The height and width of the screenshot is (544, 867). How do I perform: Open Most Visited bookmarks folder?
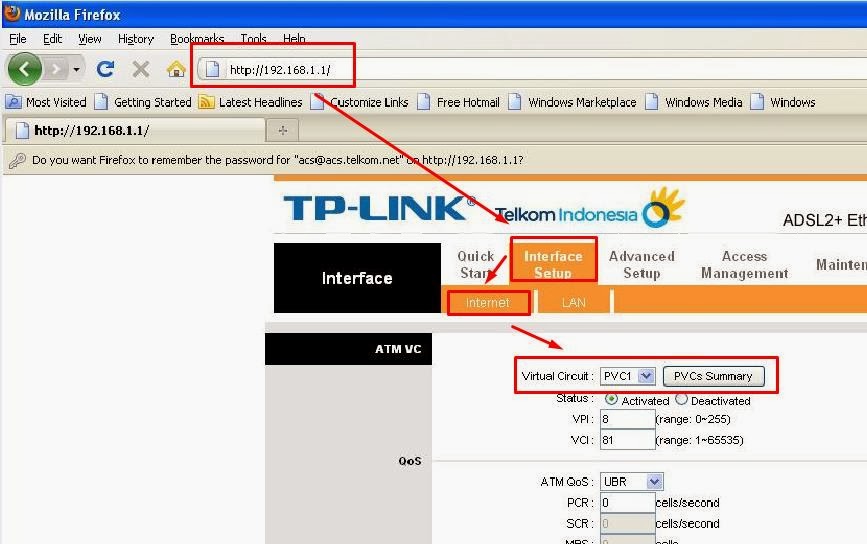point(46,102)
